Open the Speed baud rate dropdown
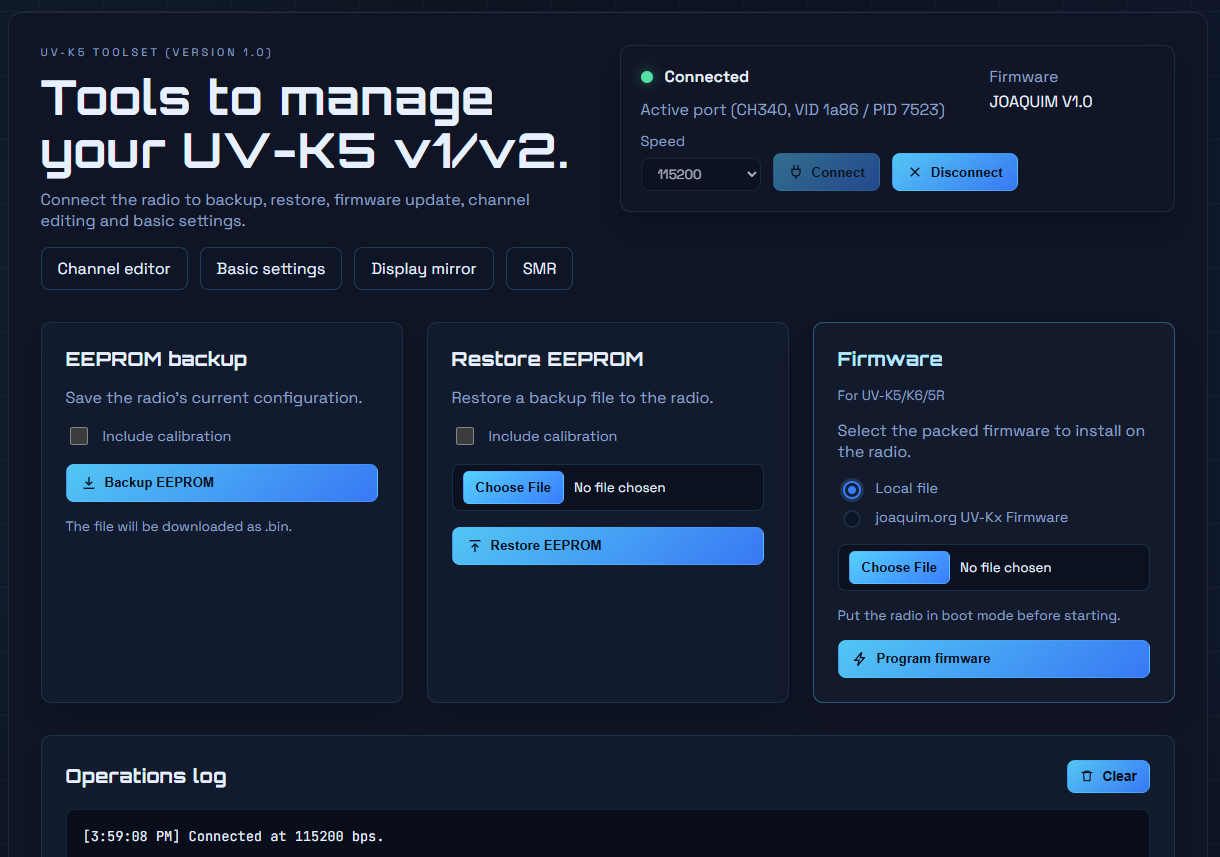 700,173
